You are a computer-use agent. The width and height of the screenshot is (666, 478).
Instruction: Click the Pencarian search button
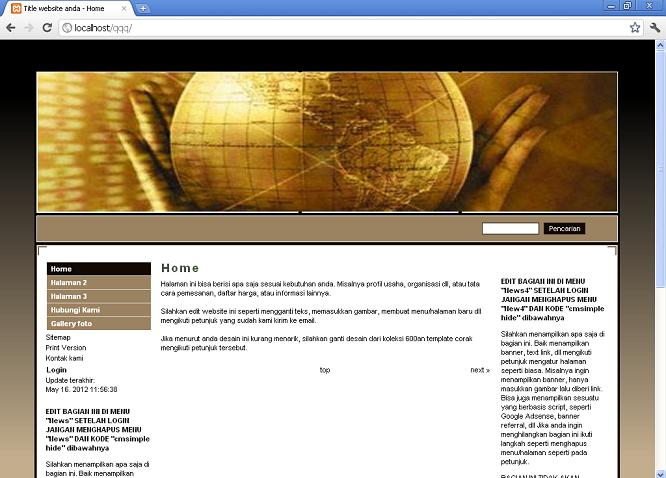pyautogui.click(x=564, y=229)
